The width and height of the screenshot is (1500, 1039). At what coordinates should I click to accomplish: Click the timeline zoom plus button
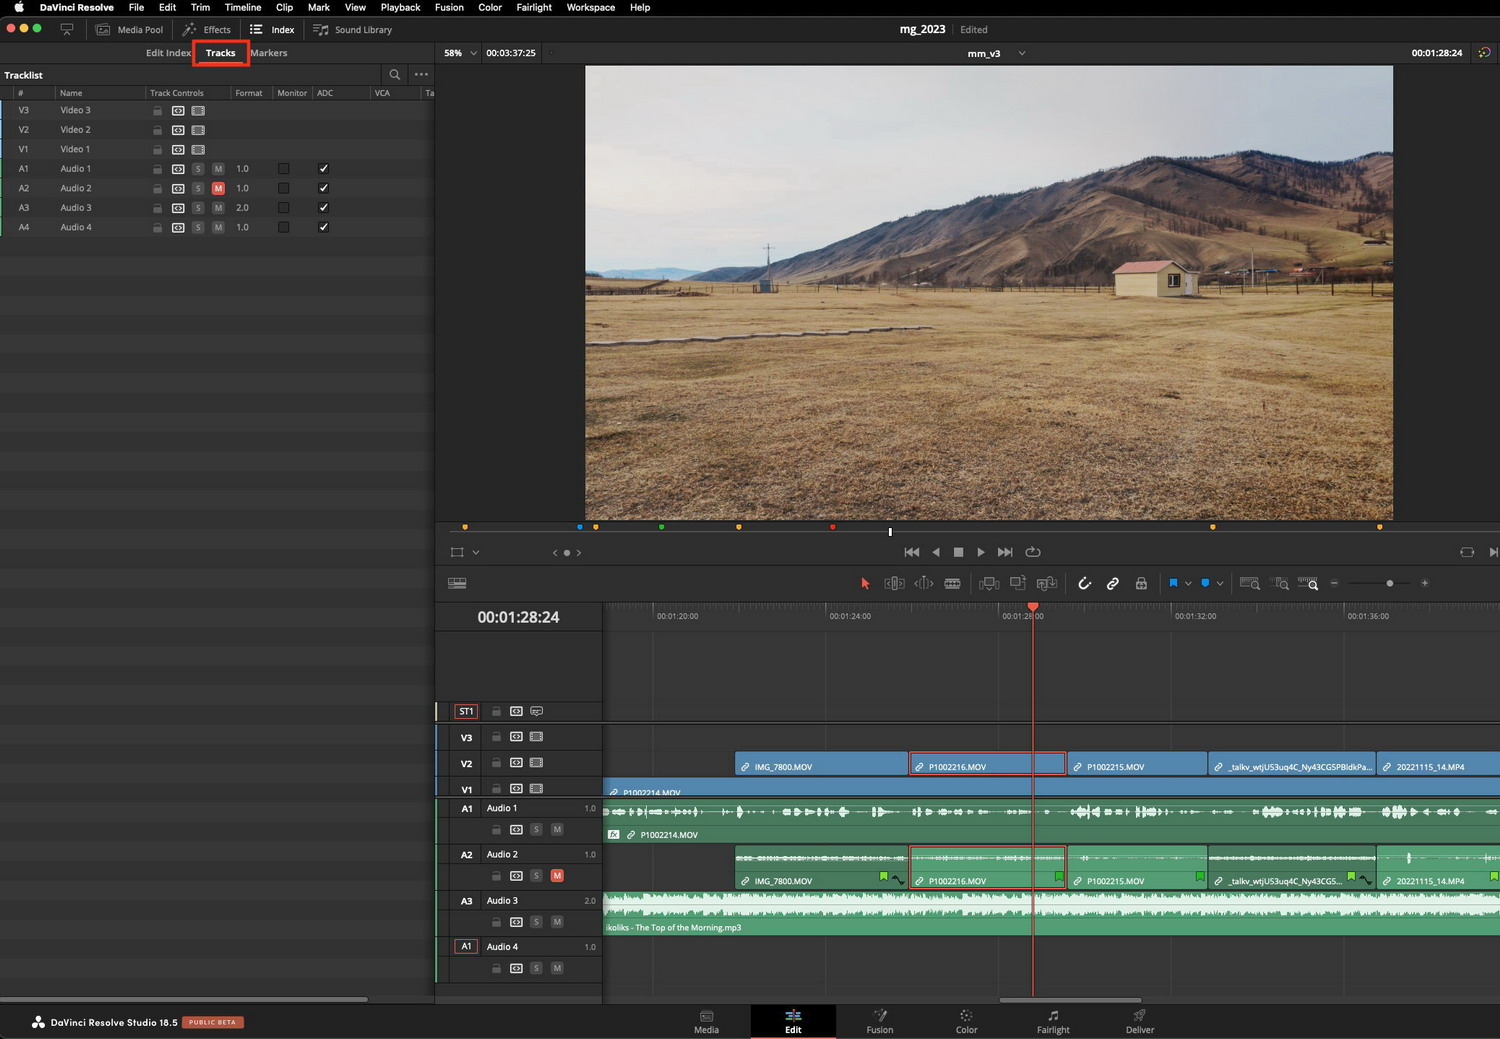coord(1425,583)
